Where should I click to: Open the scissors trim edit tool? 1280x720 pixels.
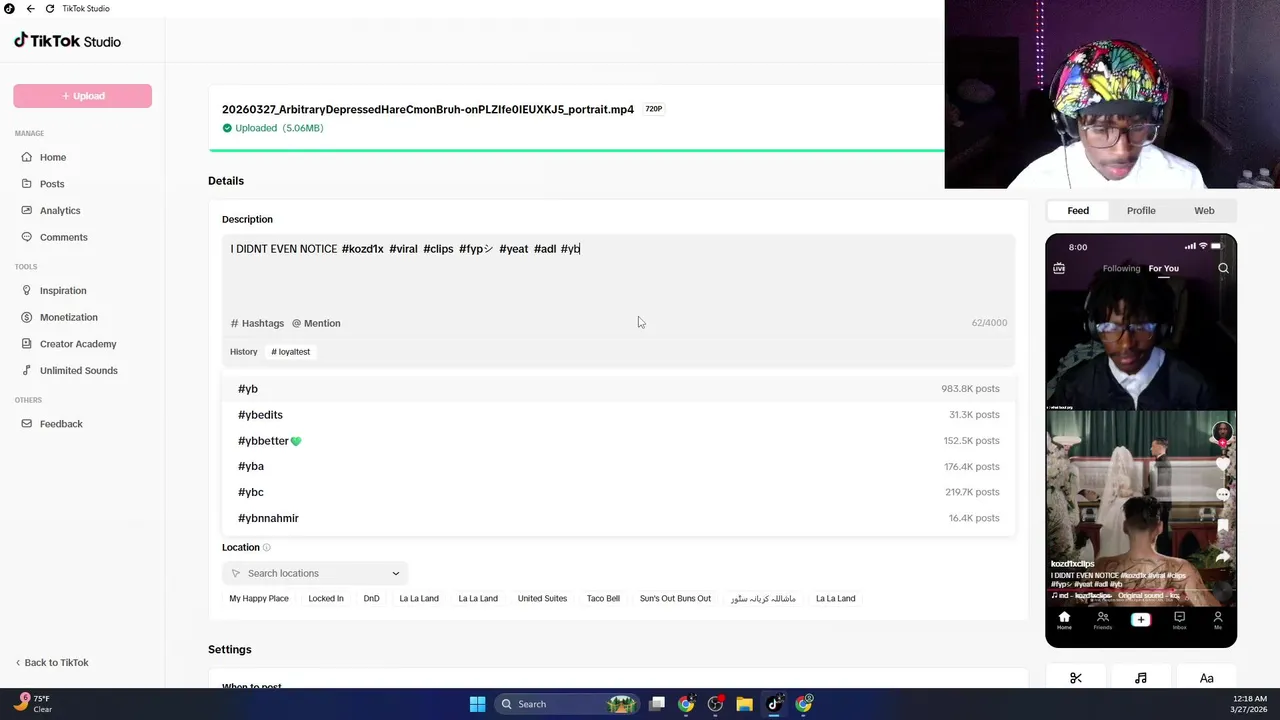(1076, 678)
